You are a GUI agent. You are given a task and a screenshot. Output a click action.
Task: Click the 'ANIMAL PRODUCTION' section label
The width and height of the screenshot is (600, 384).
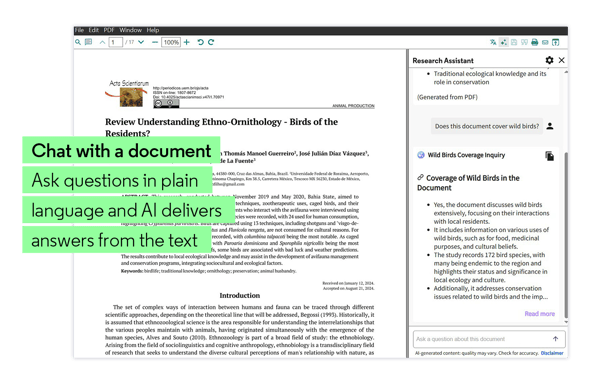tap(353, 106)
